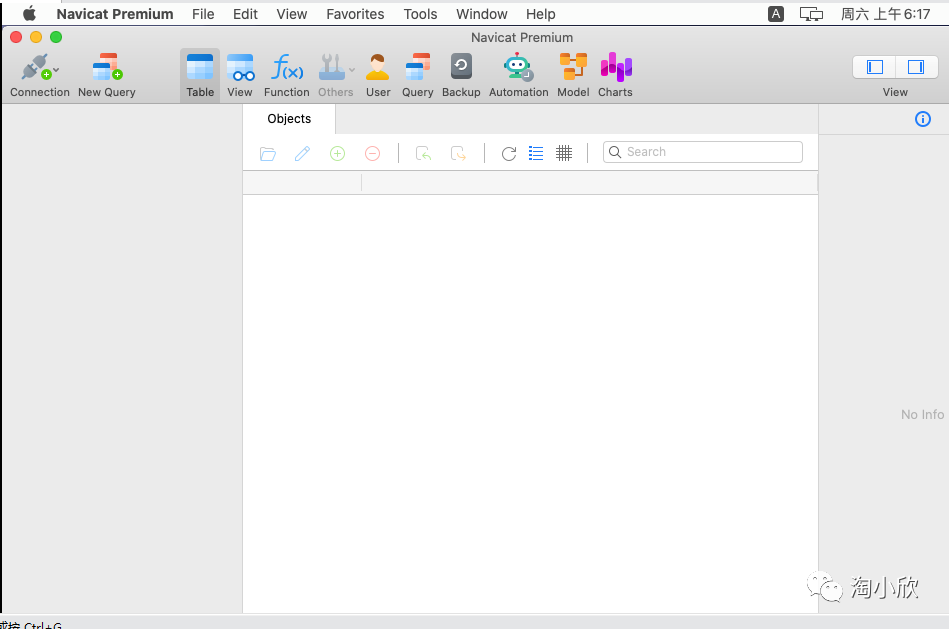Refresh the objects list
949x629 pixels.
(x=509, y=154)
